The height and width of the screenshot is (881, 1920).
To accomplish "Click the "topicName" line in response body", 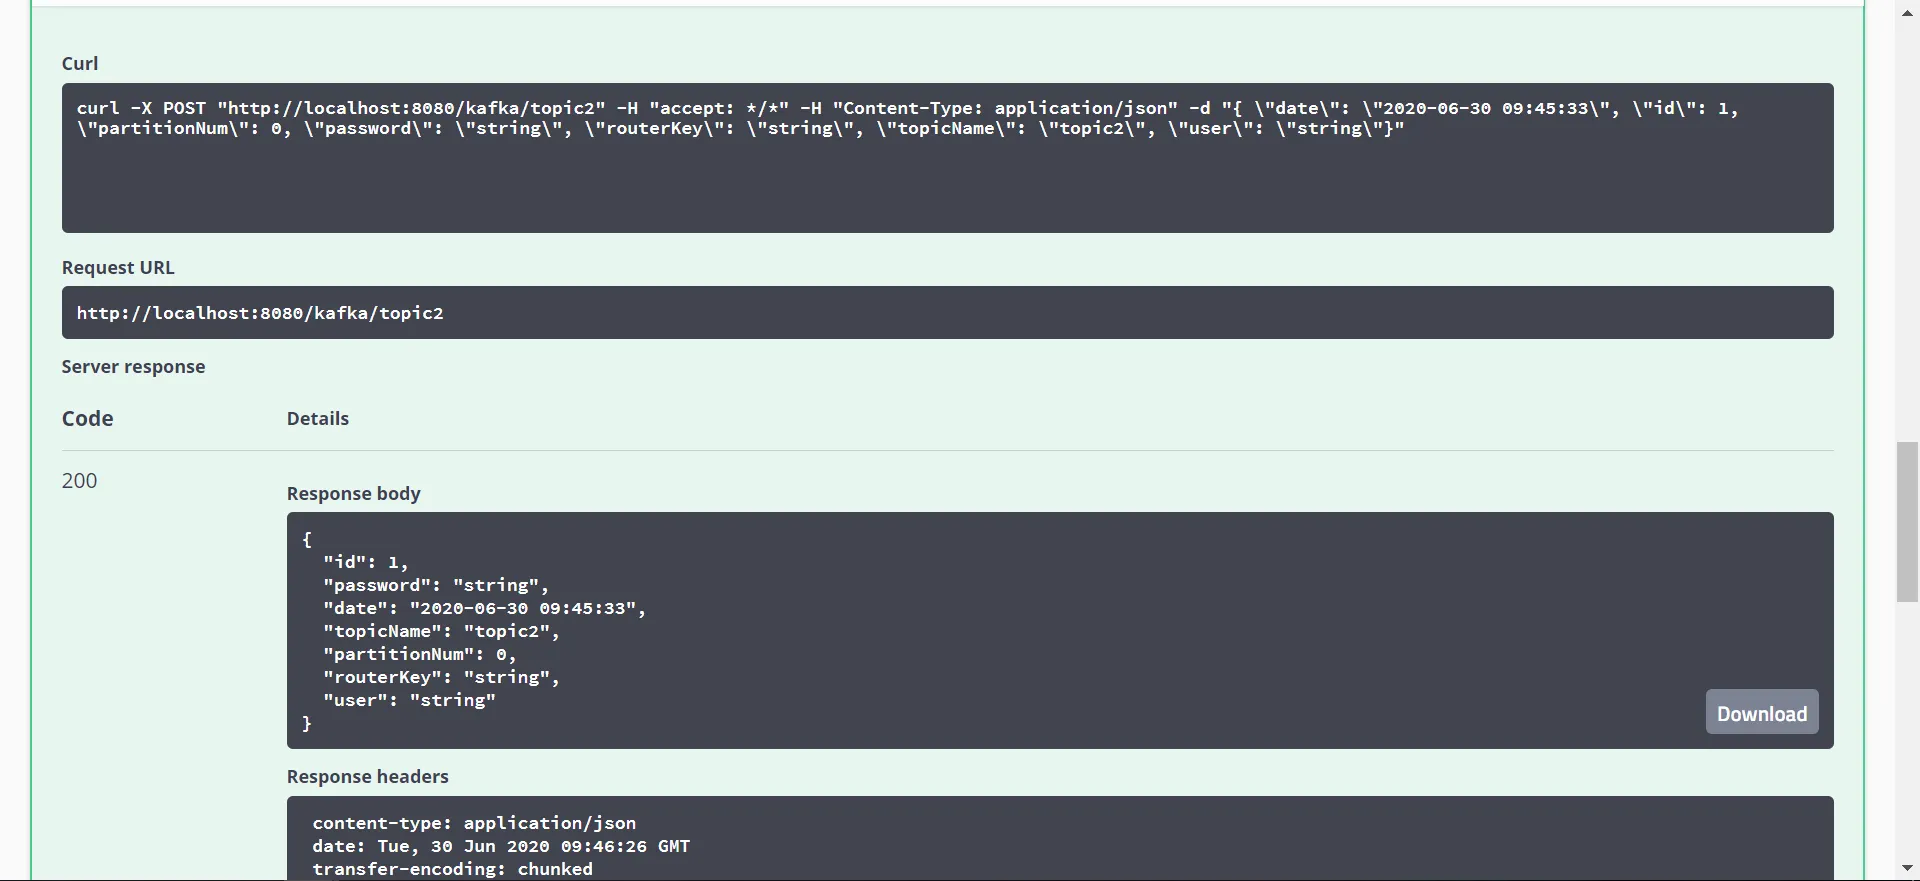I will tap(441, 631).
